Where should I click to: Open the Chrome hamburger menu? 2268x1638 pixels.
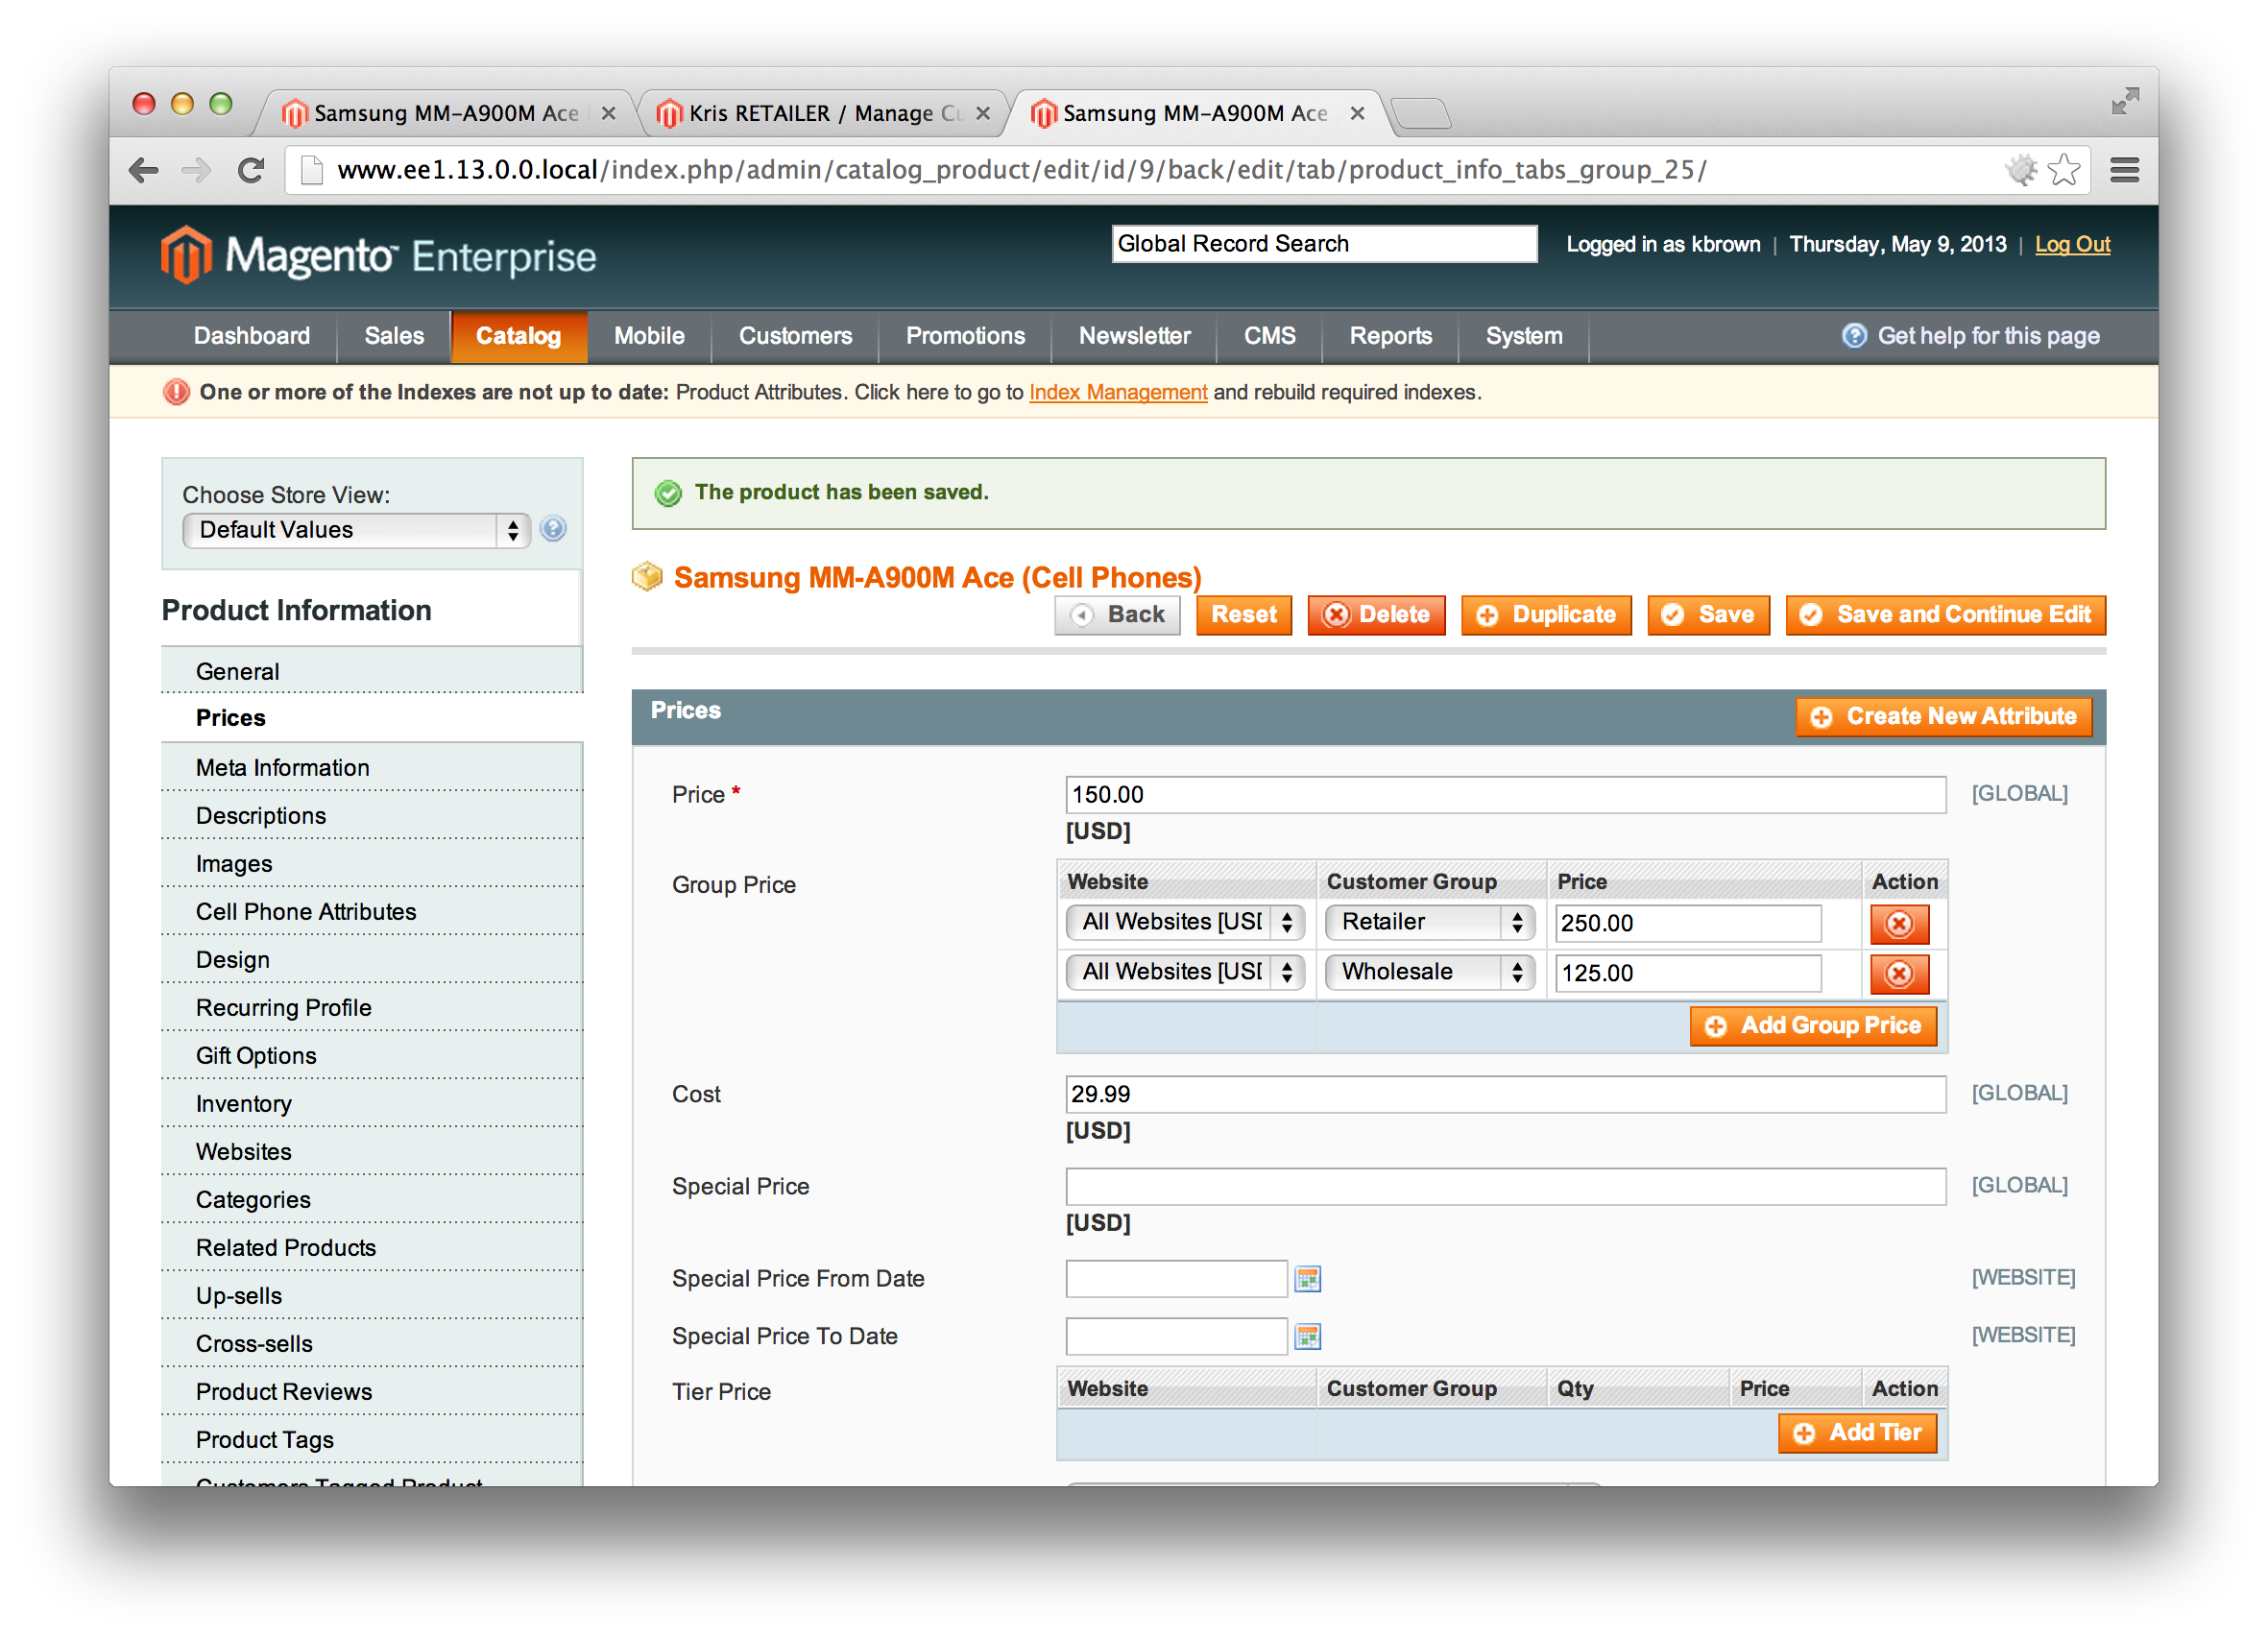pos(2124,171)
